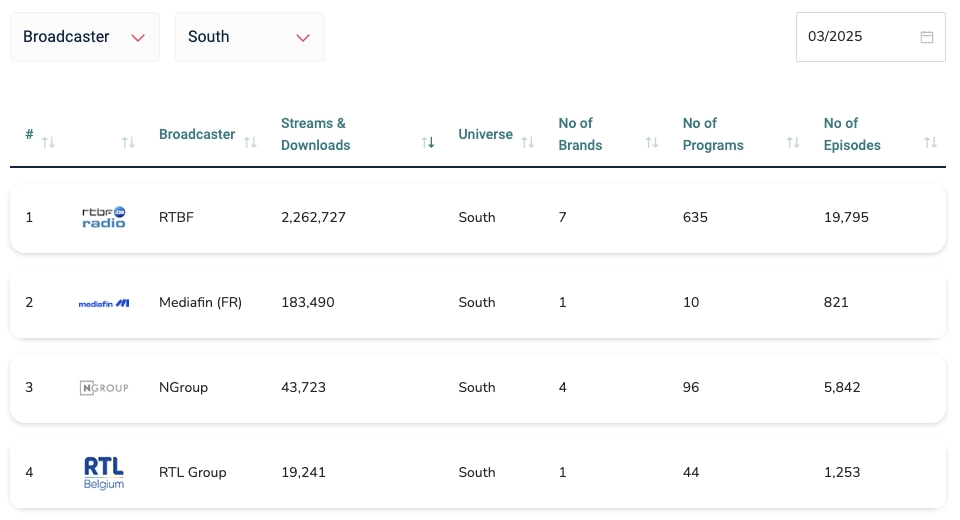Toggle Streams & Downloads sort arrows
This screenshot has width=960, height=520.
click(428, 143)
